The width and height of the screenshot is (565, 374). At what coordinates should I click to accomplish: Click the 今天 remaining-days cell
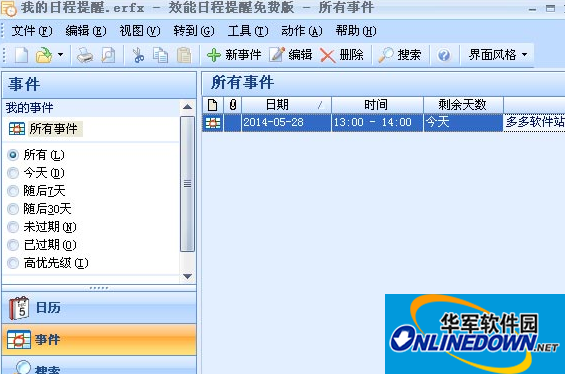click(463, 123)
